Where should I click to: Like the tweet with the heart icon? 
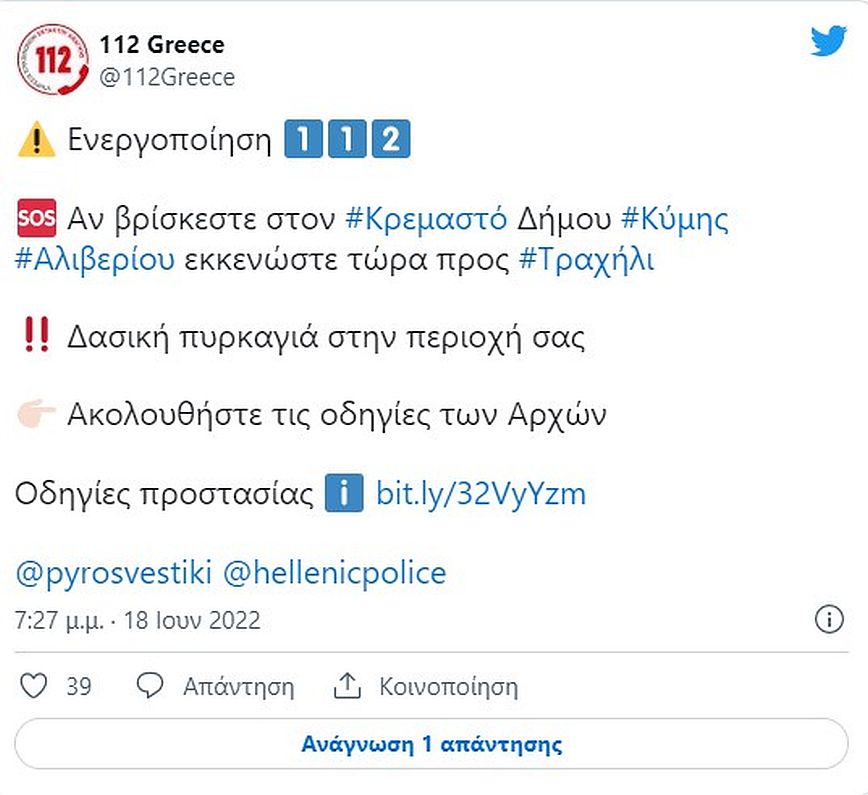click(x=34, y=687)
